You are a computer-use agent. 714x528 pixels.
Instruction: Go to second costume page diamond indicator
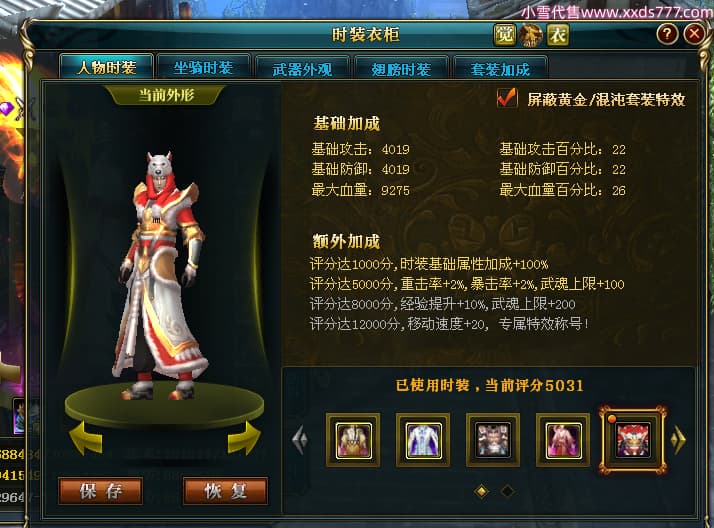click(507, 491)
